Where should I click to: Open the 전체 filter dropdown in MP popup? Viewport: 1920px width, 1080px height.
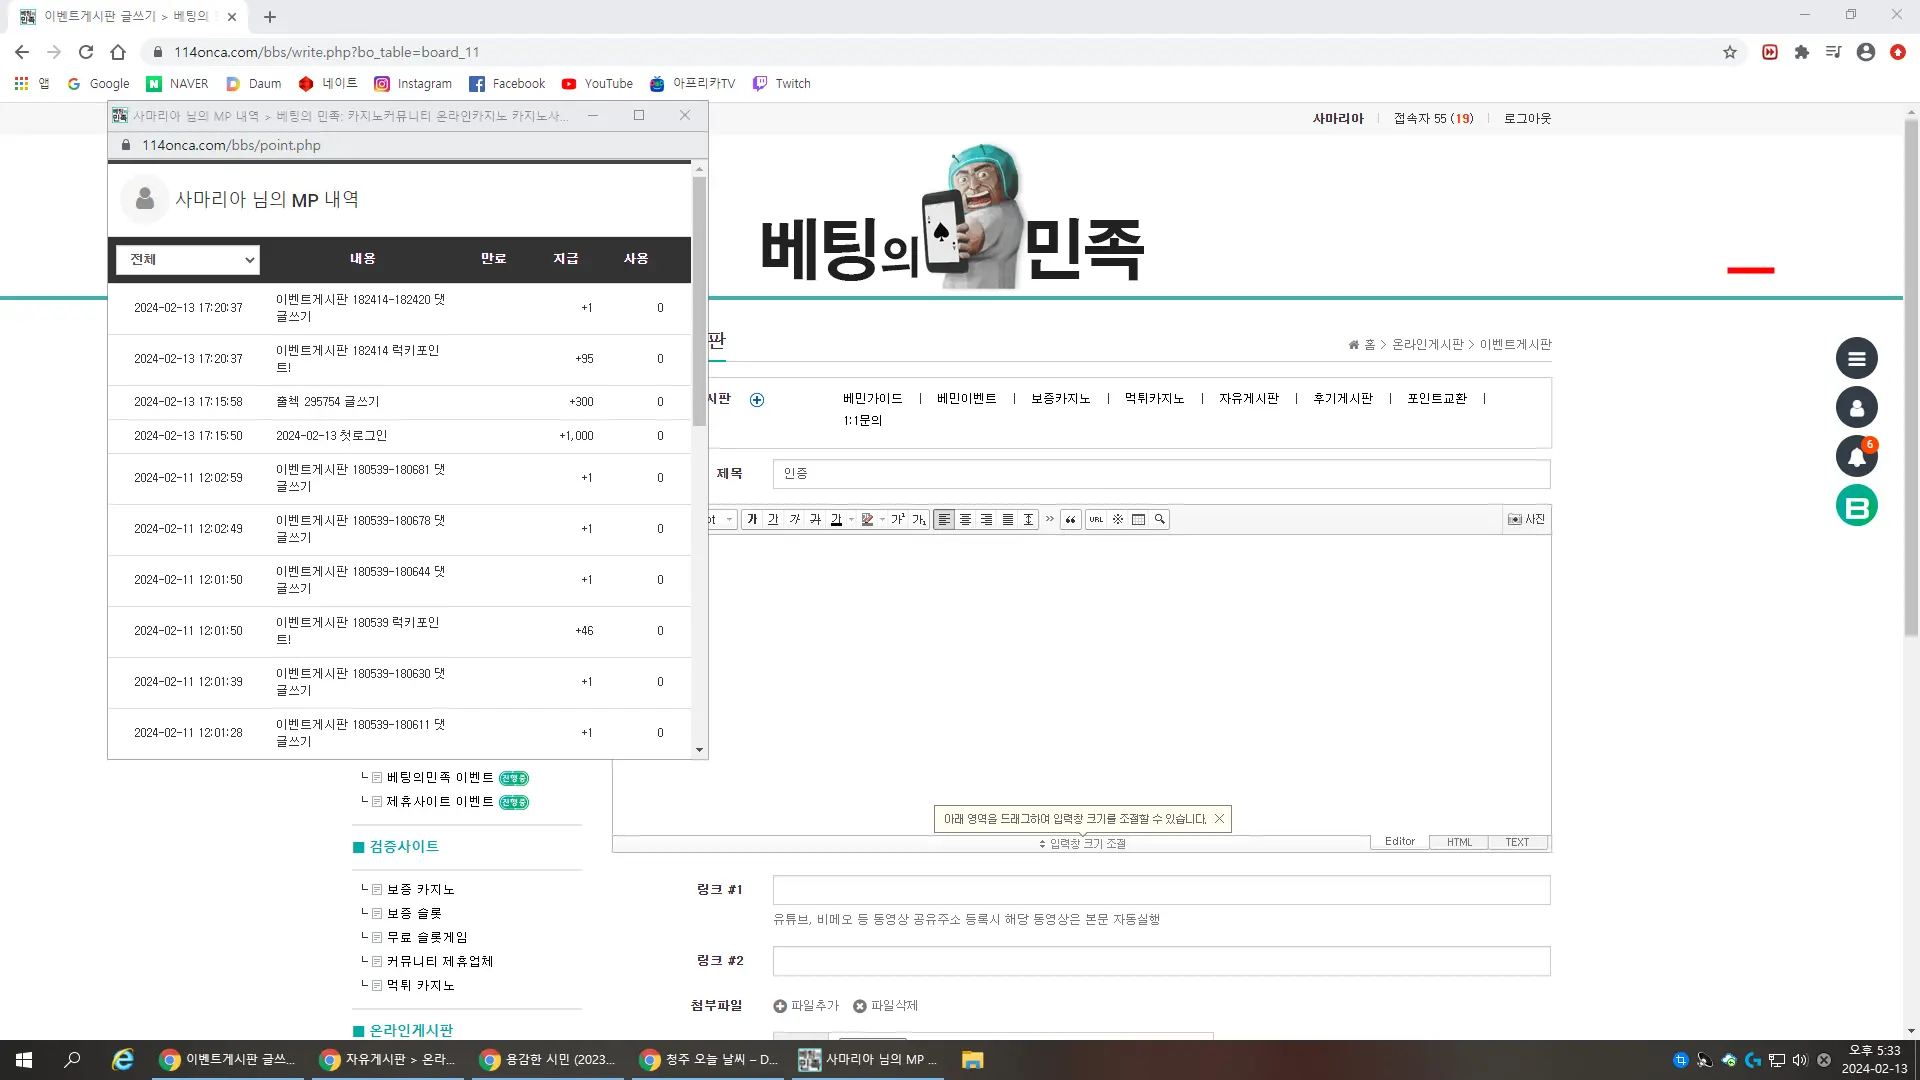188,259
